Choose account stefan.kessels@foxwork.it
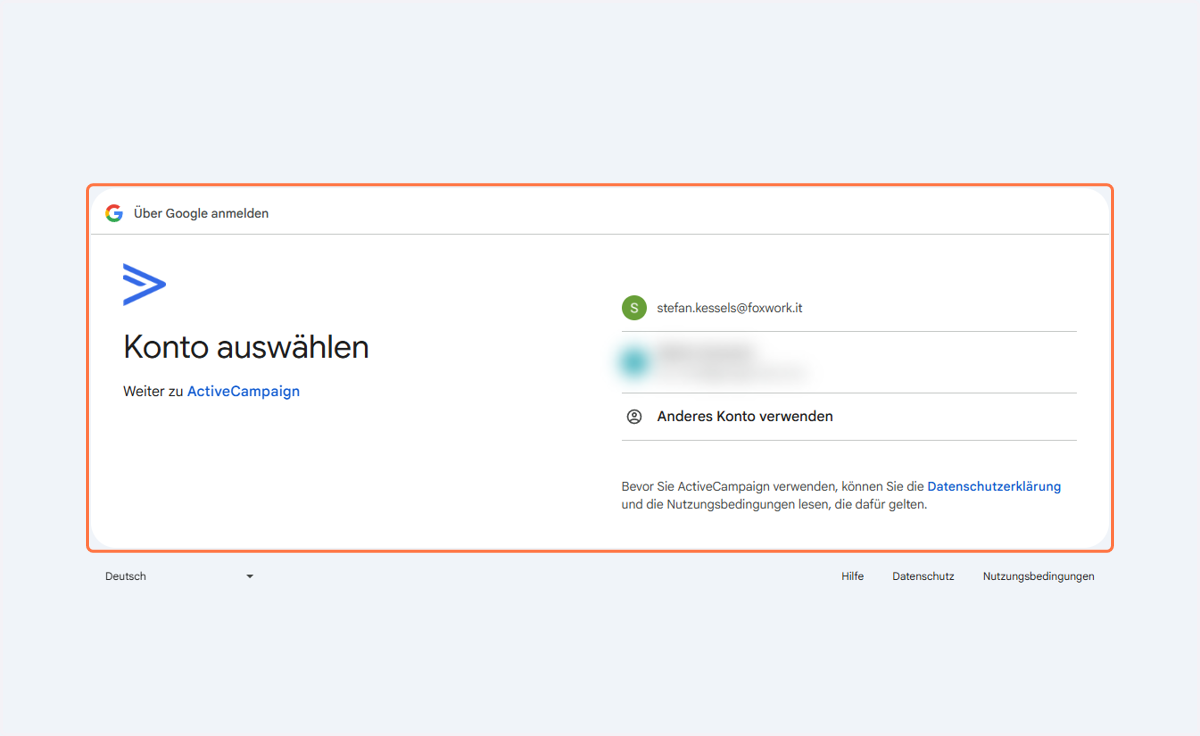 click(x=849, y=308)
